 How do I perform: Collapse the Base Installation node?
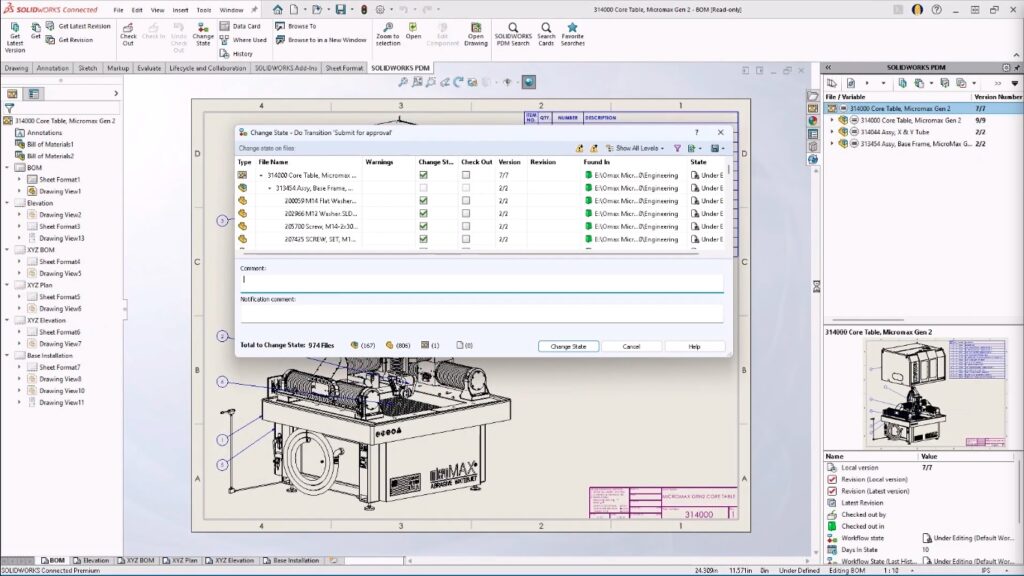(x=7, y=356)
